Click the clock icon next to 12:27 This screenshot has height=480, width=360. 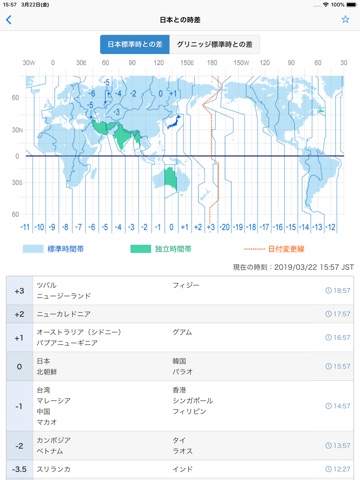[328, 469]
